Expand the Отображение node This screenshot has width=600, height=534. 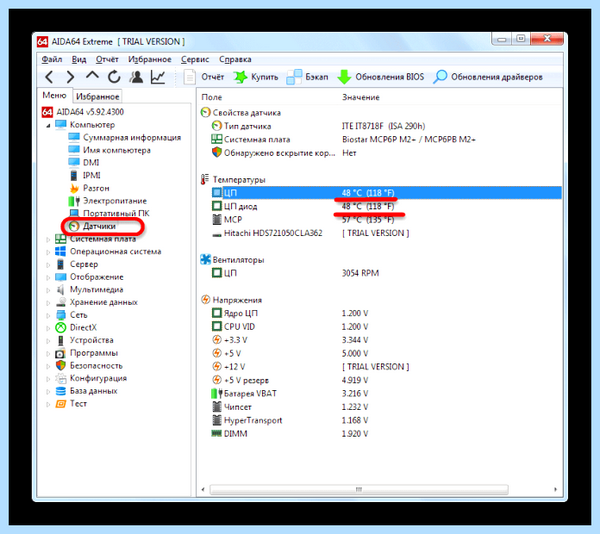[x=48, y=277]
